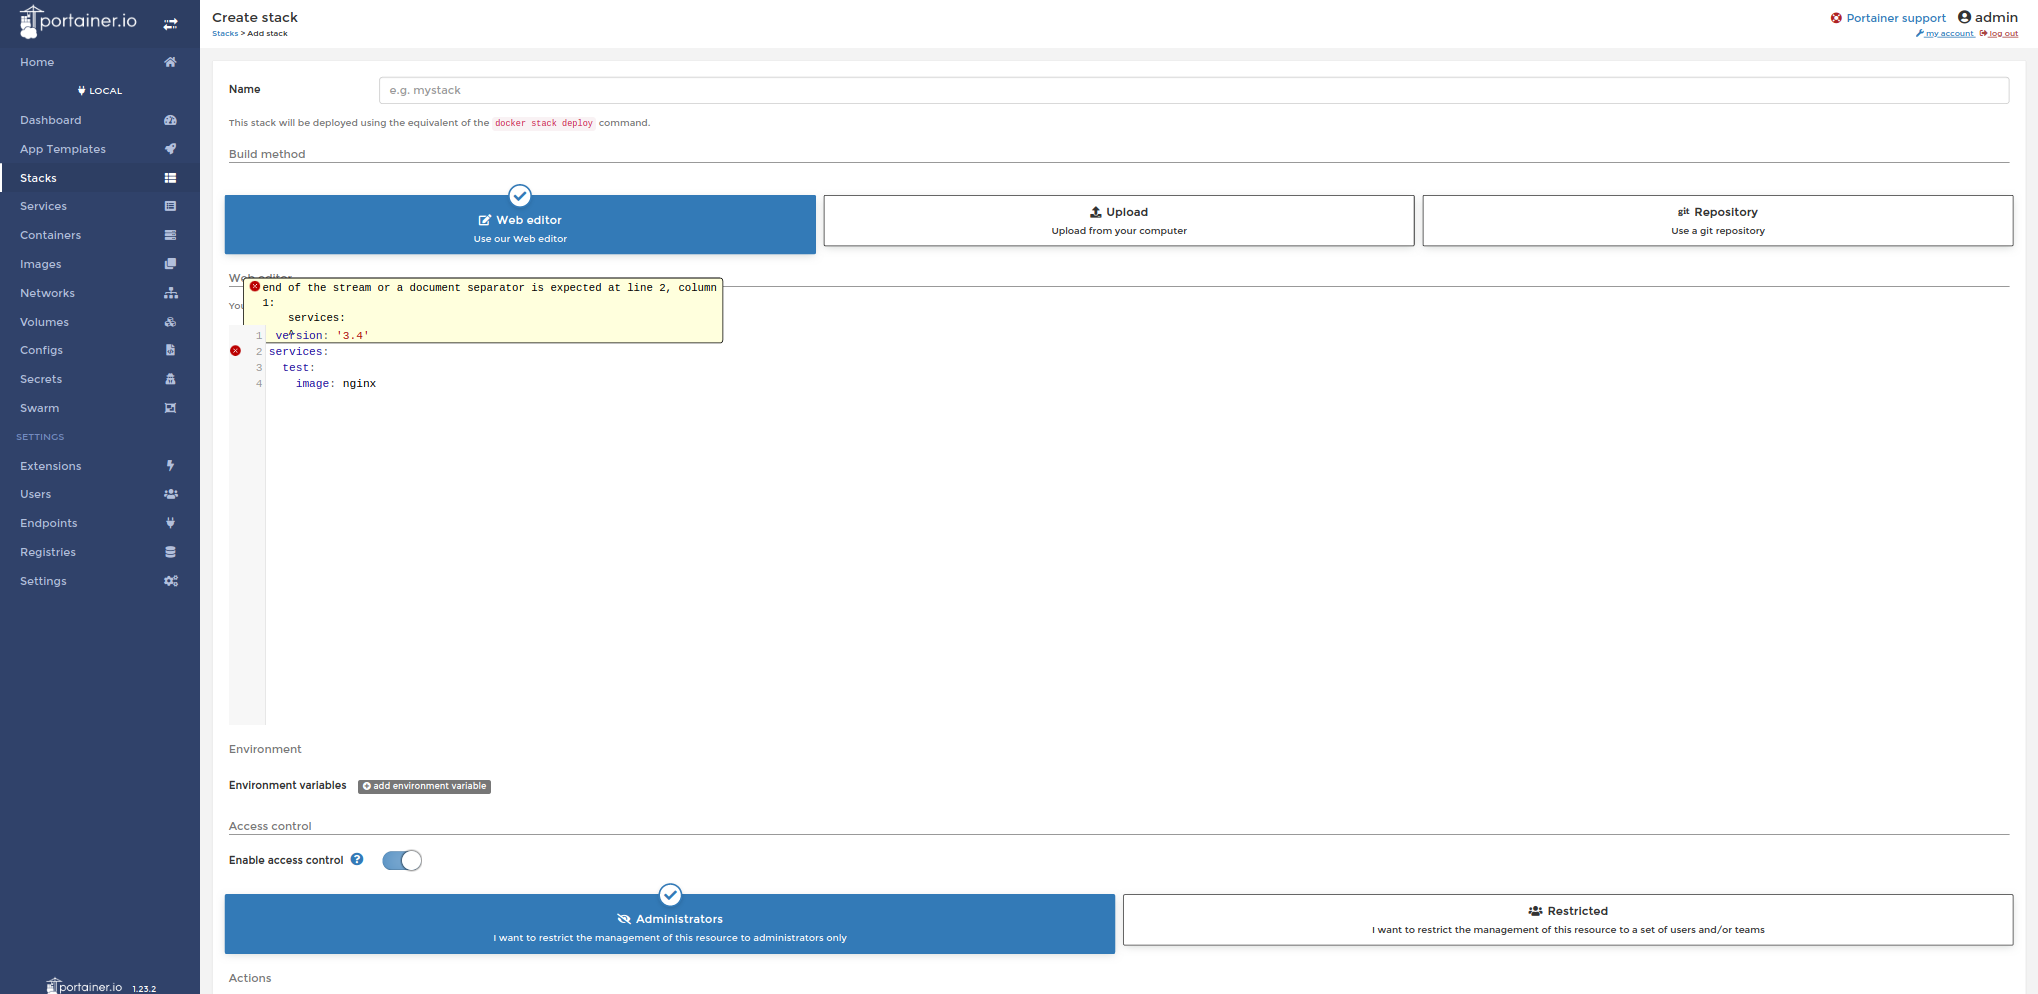Open Volumes using its sidebar icon
The height and width of the screenshot is (994, 2038).
pyautogui.click(x=170, y=322)
